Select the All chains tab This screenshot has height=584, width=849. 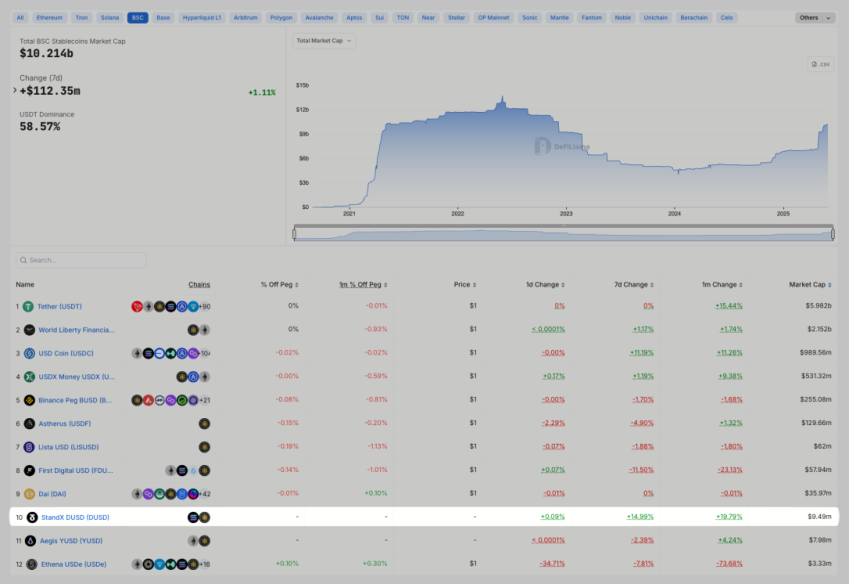coord(20,18)
